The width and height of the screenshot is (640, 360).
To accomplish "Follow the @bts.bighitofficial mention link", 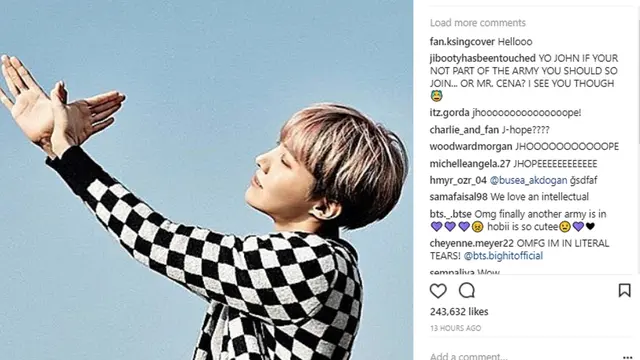I will 503,256.
